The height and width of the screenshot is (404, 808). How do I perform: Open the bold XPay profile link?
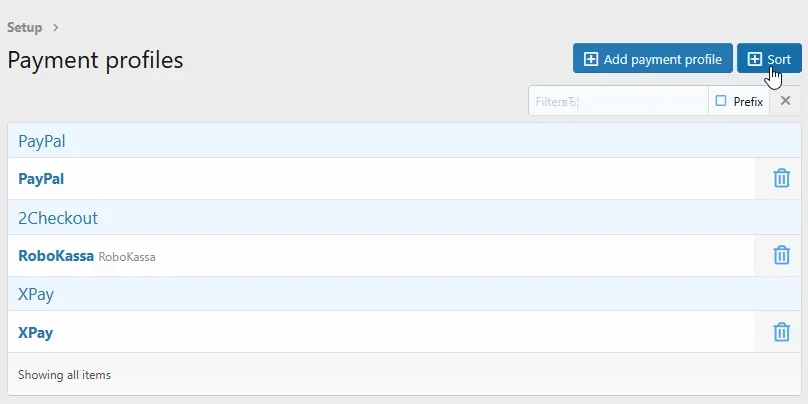pyautogui.click(x=36, y=333)
